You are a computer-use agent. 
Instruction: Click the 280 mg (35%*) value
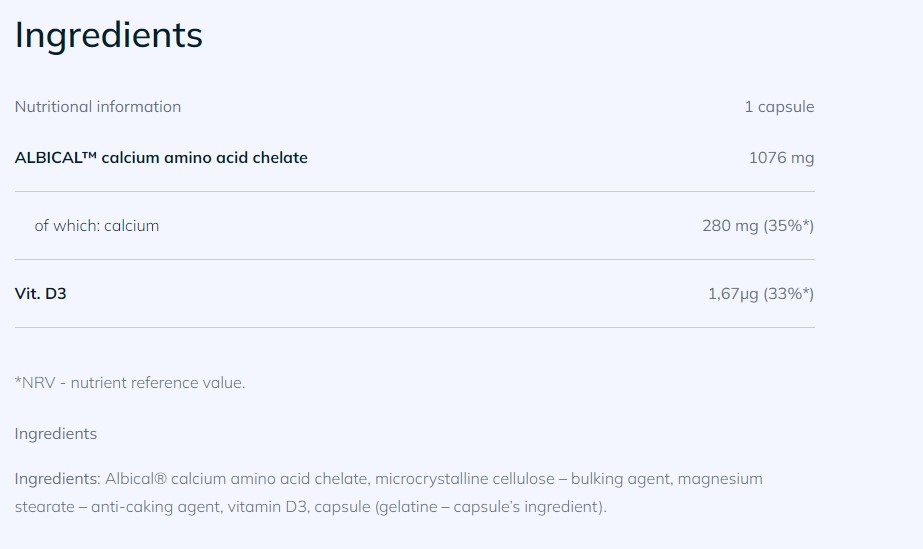coord(758,225)
